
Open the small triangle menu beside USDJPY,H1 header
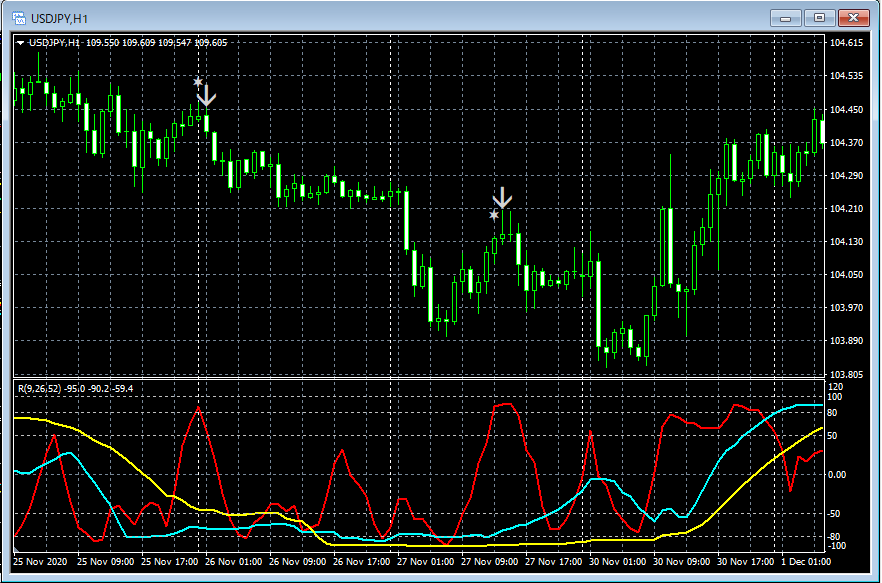[20, 43]
